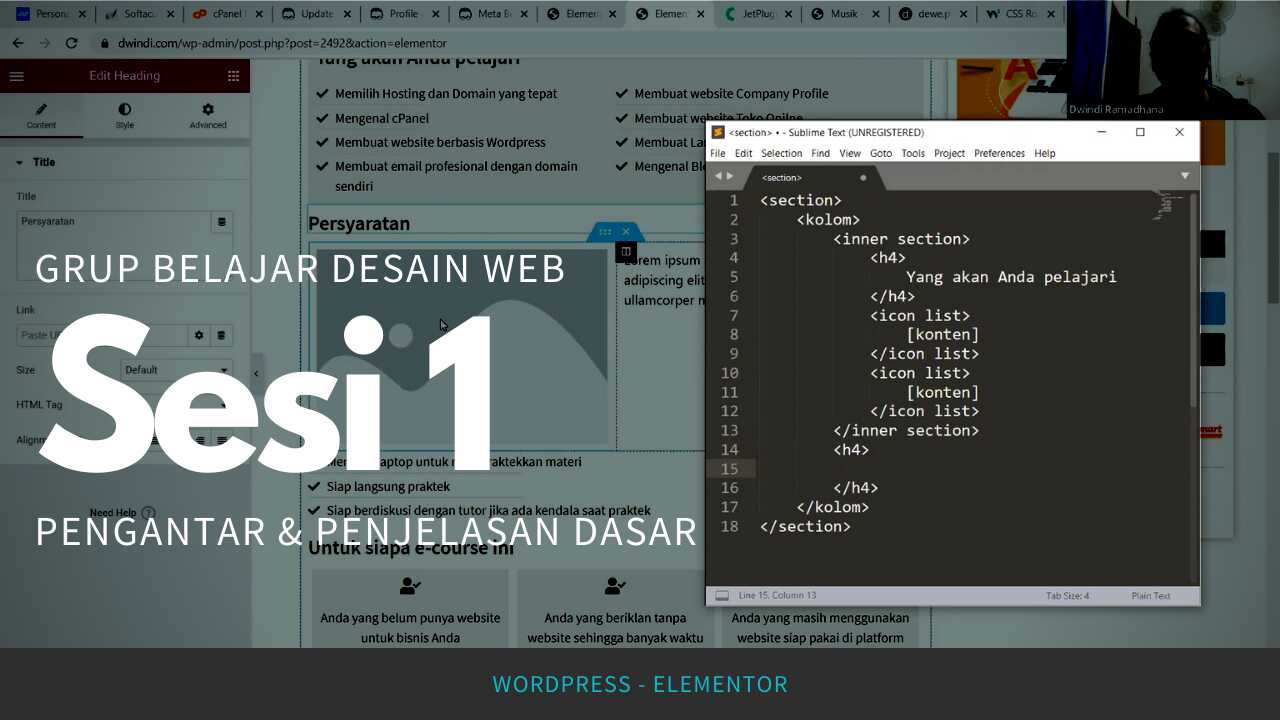Select the image placeholder widget on canvas
This screenshot has width=1280, height=720.
point(461,347)
